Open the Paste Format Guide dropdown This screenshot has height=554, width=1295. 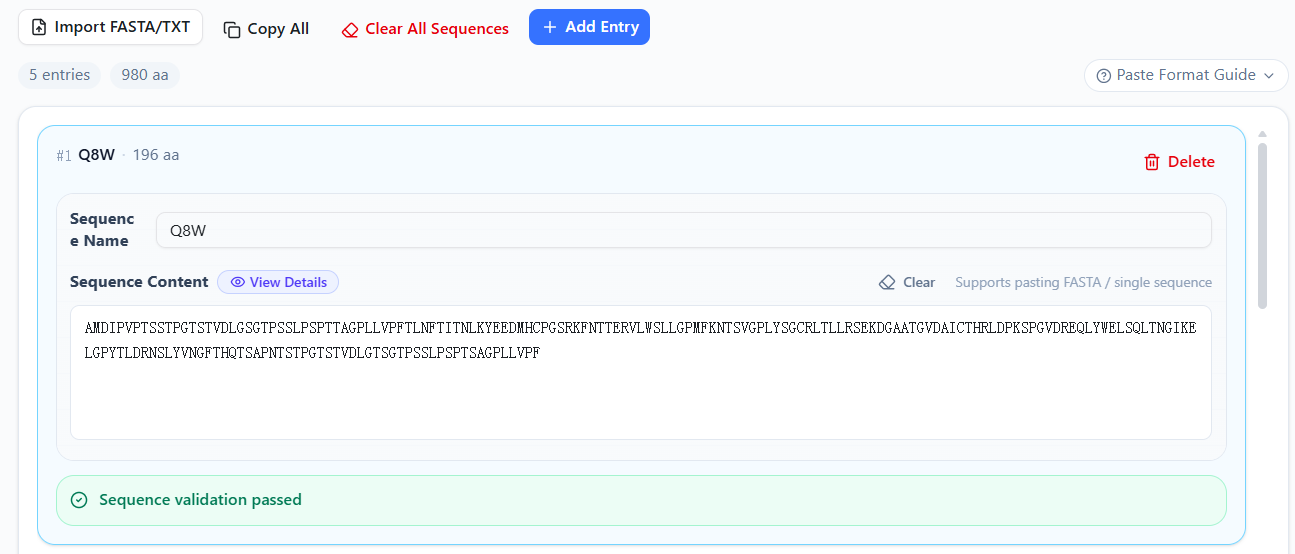pos(1186,75)
